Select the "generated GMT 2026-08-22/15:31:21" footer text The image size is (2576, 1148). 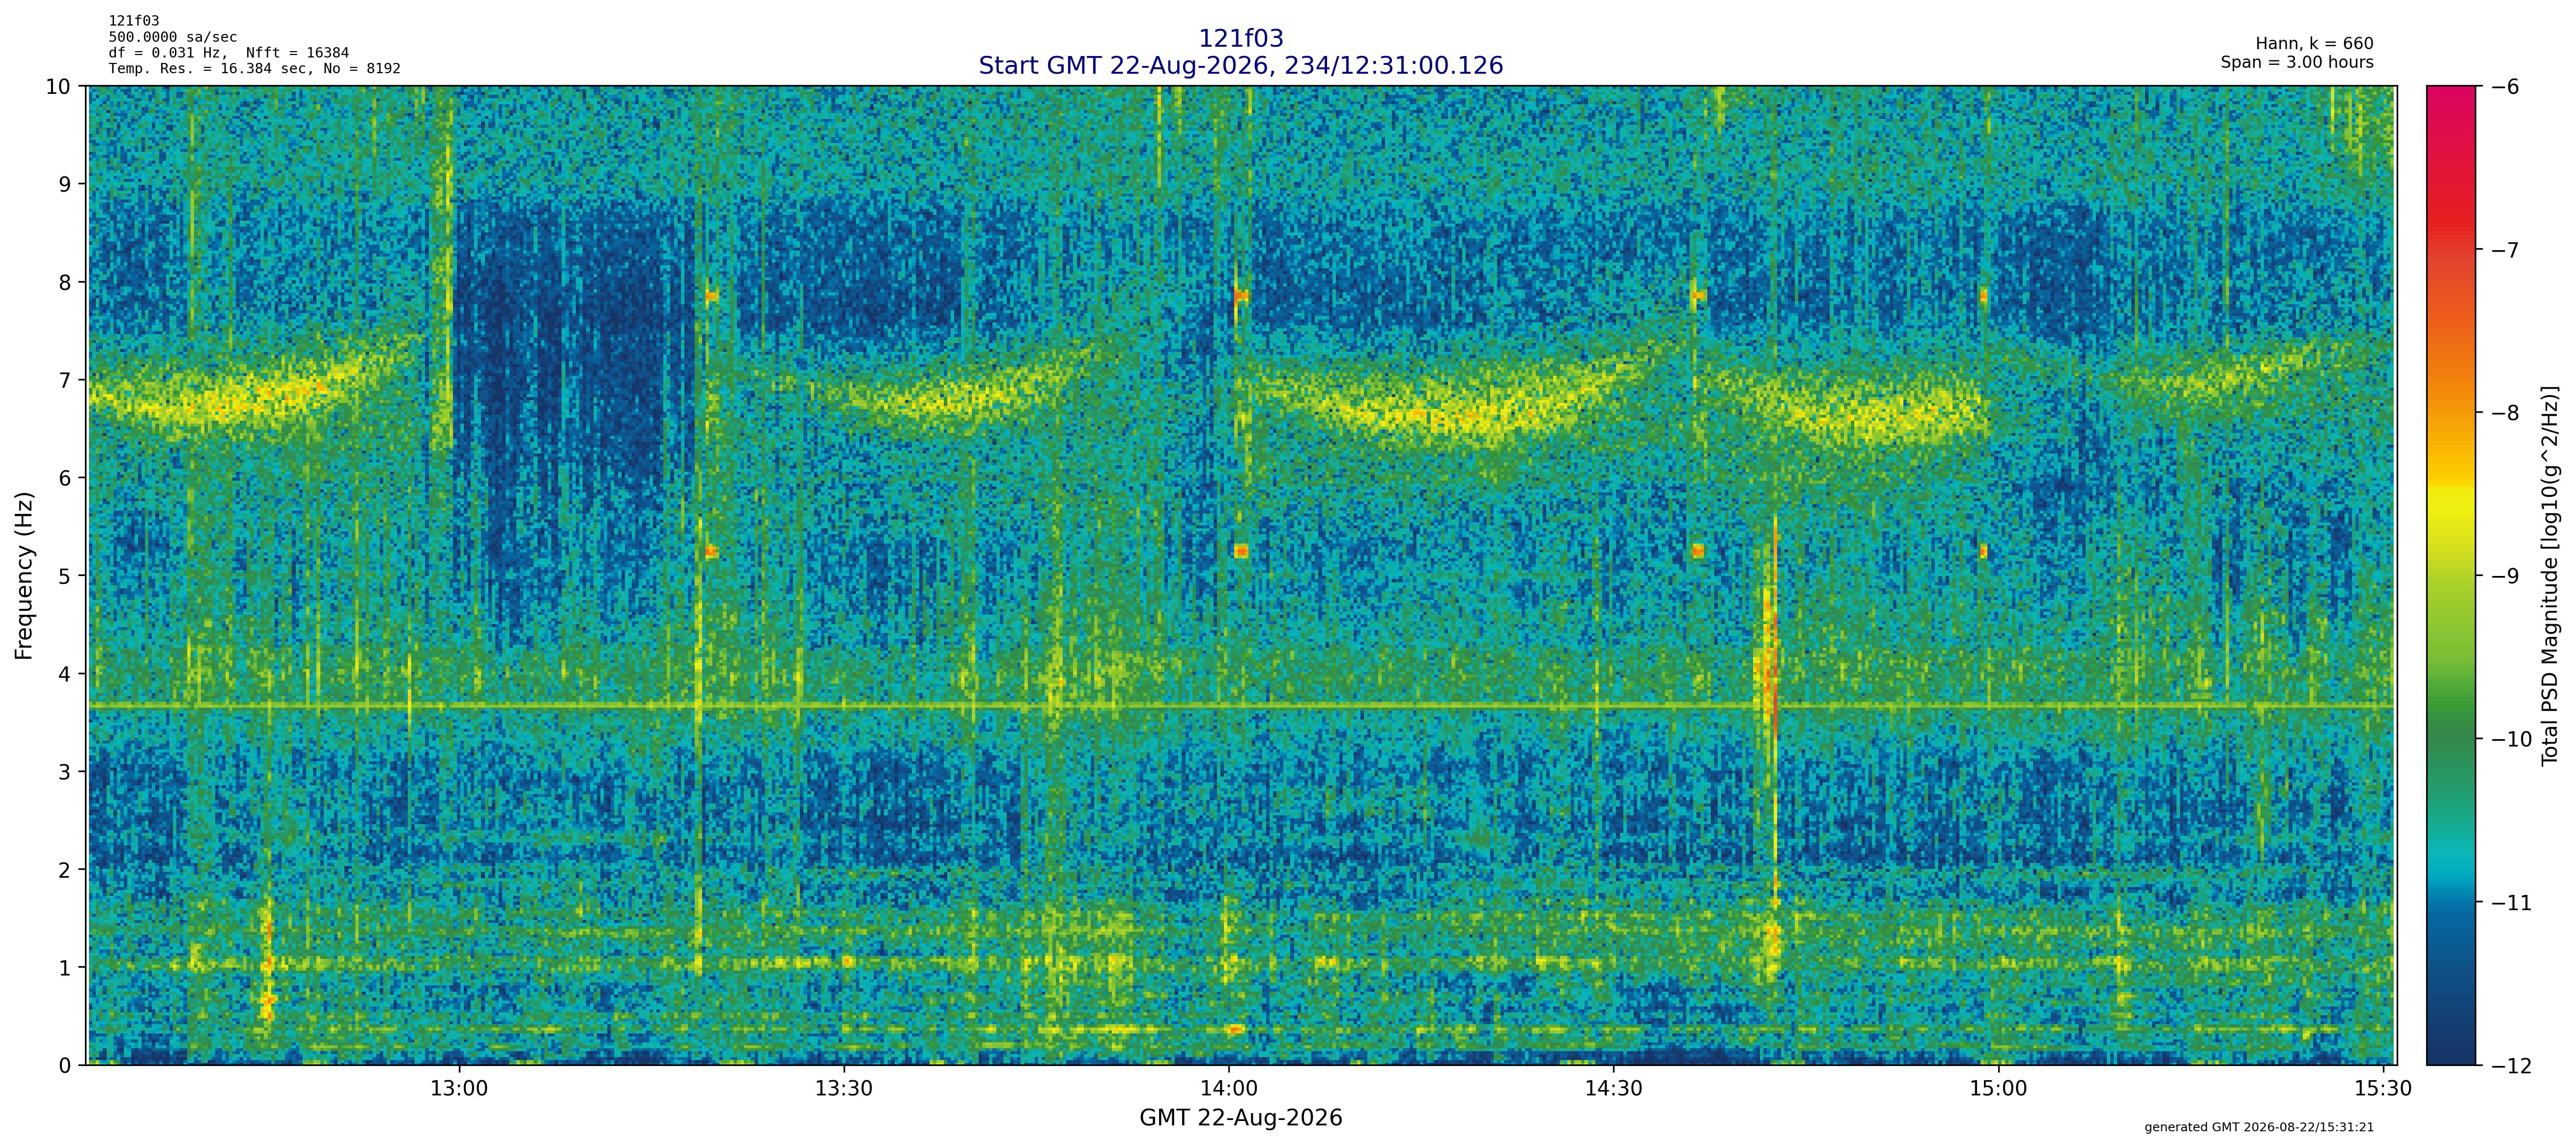click(x=2259, y=1127)
